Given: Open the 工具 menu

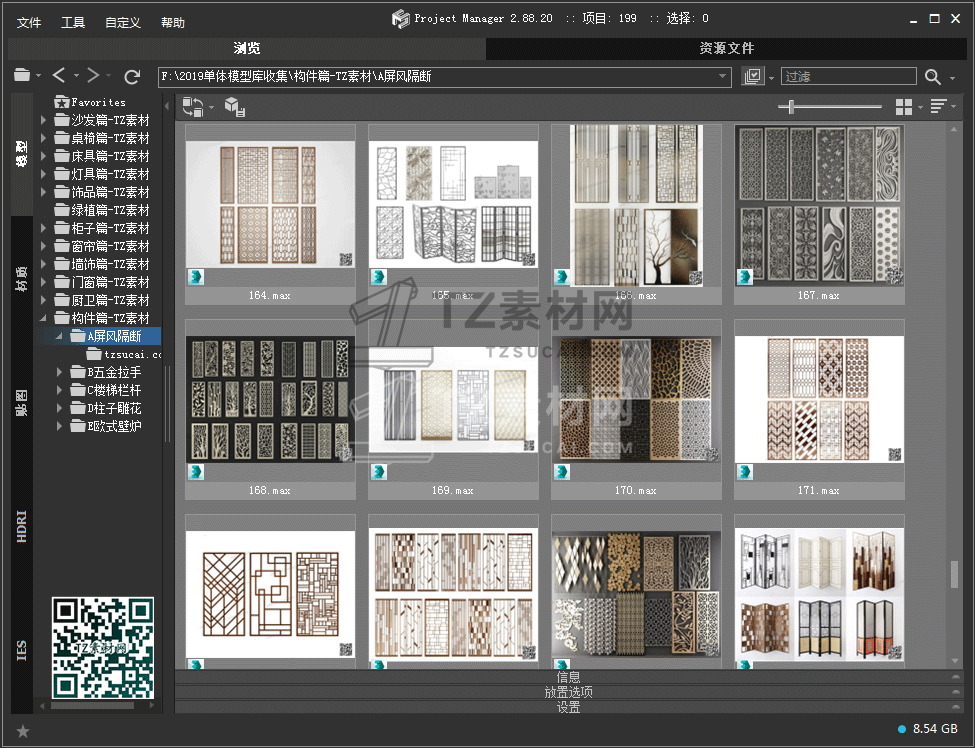Looking at the screenshot, I should (73, 23).
